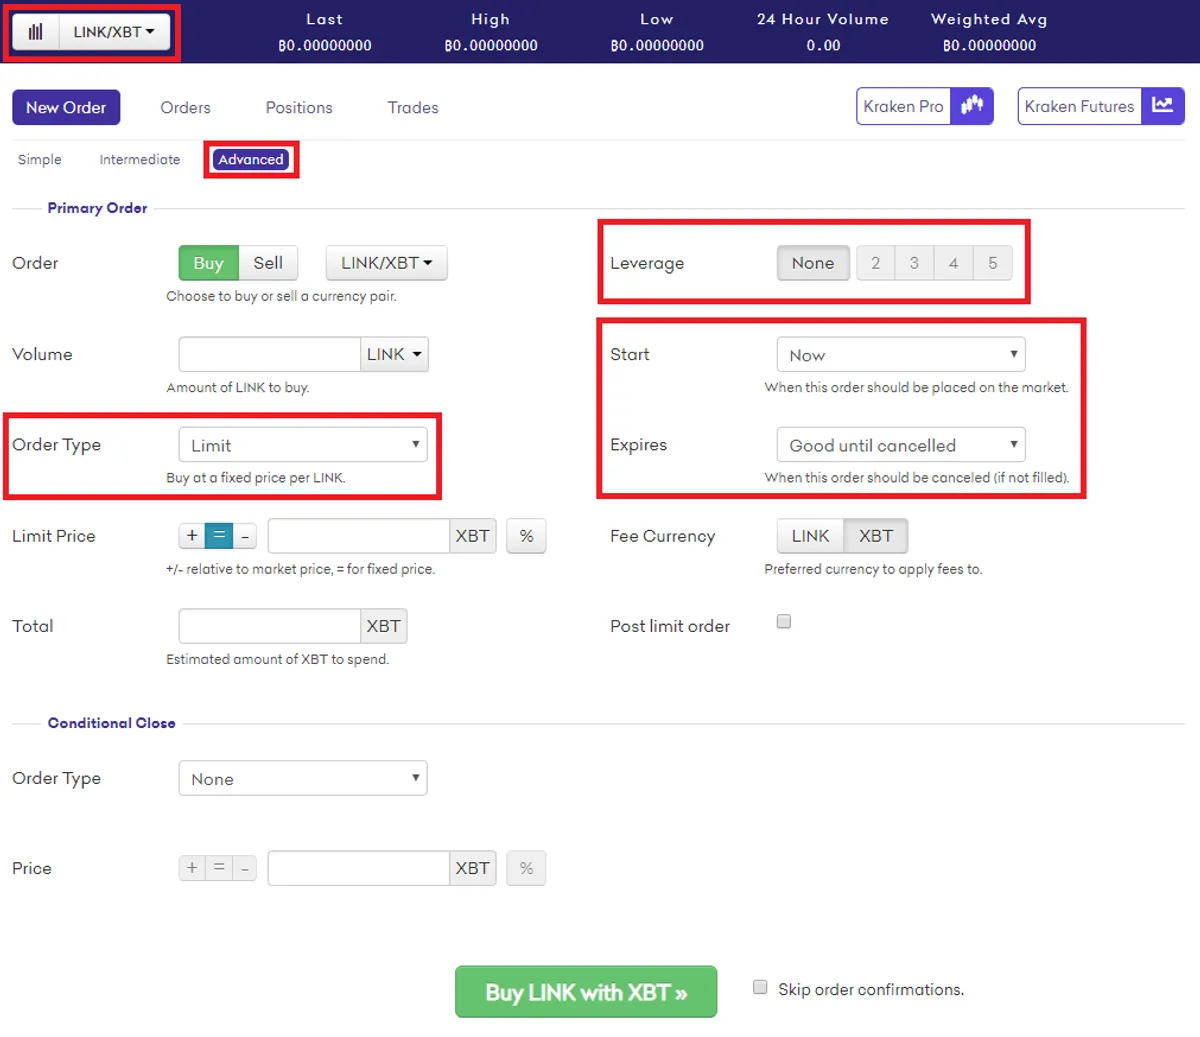
Task: Click the Limit Price percent button
Action: [526, 536]
